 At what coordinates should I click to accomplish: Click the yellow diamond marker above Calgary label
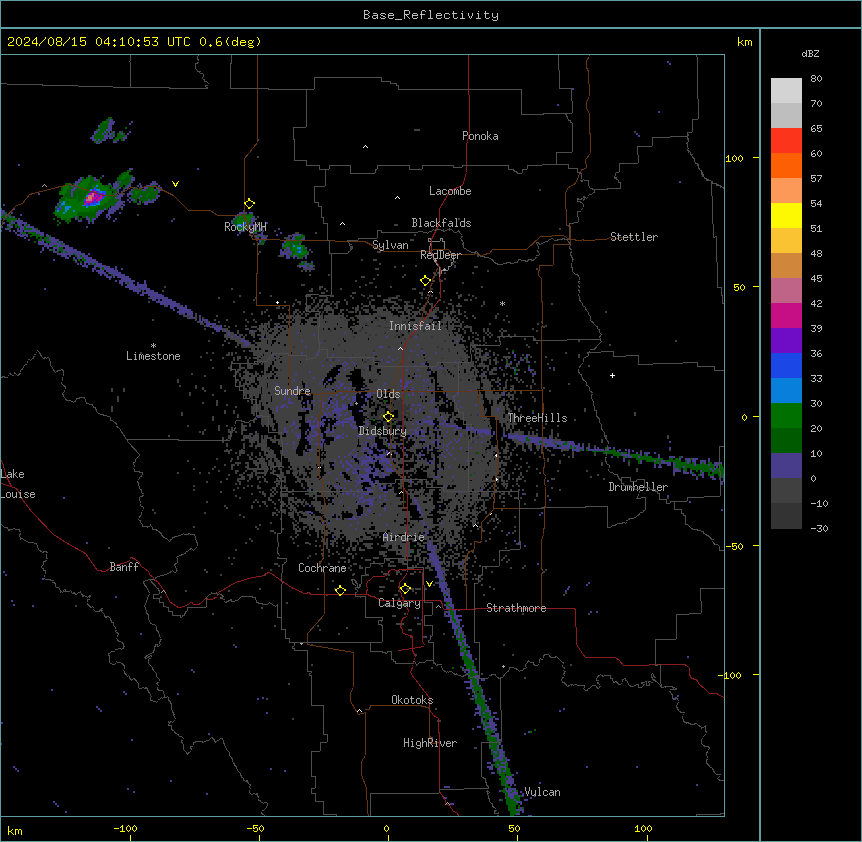[x=405, y=589]
